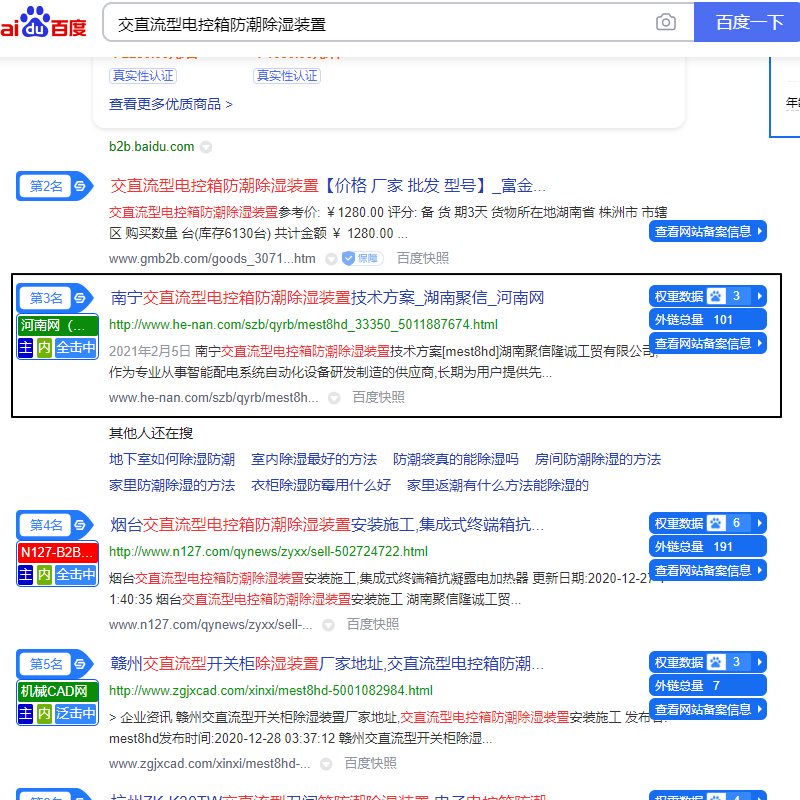Click 权重数据 6 button for the n127 result

tap(708, 523)
